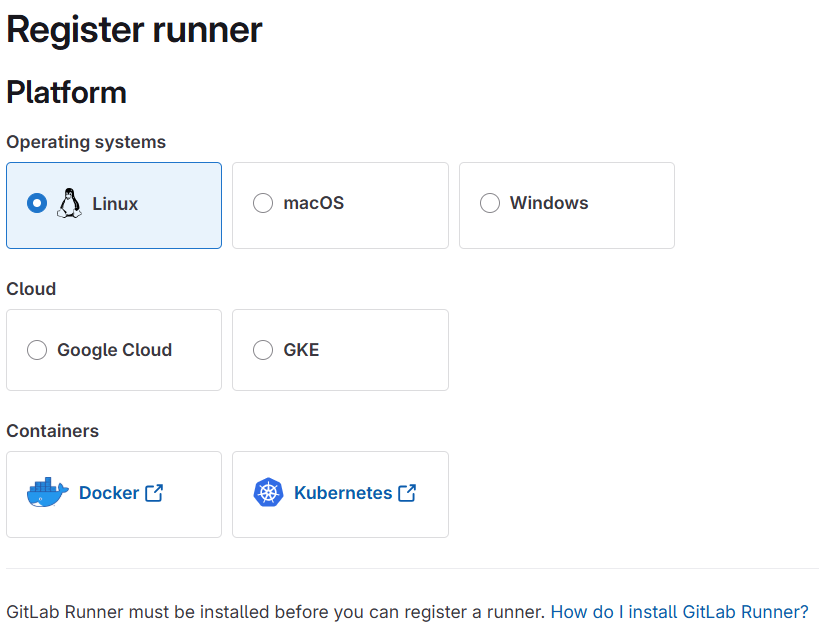
Task: Pick the Google Cloud radio button
Action: tap(37, 350)
